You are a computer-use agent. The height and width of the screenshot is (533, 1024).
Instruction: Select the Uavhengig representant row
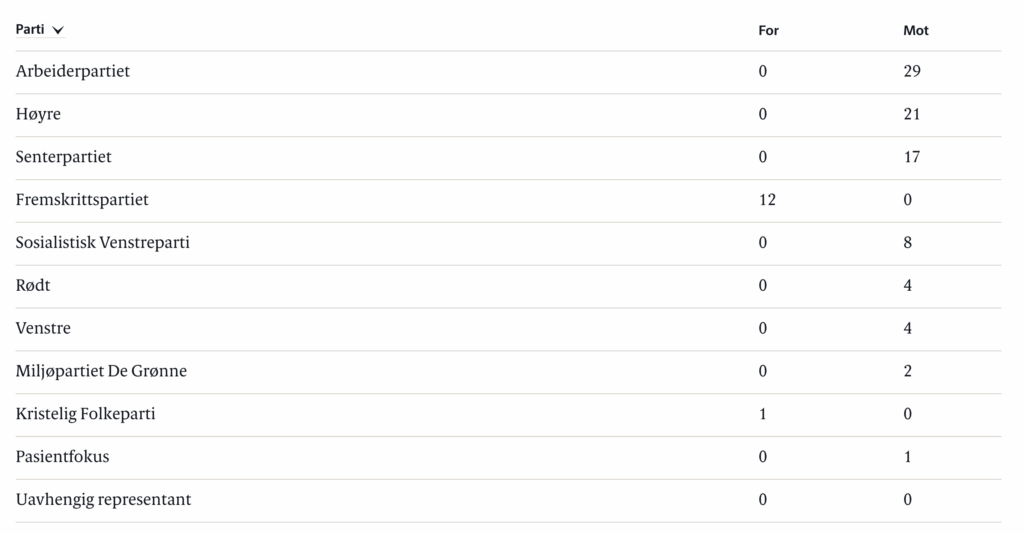coord(508,500)
